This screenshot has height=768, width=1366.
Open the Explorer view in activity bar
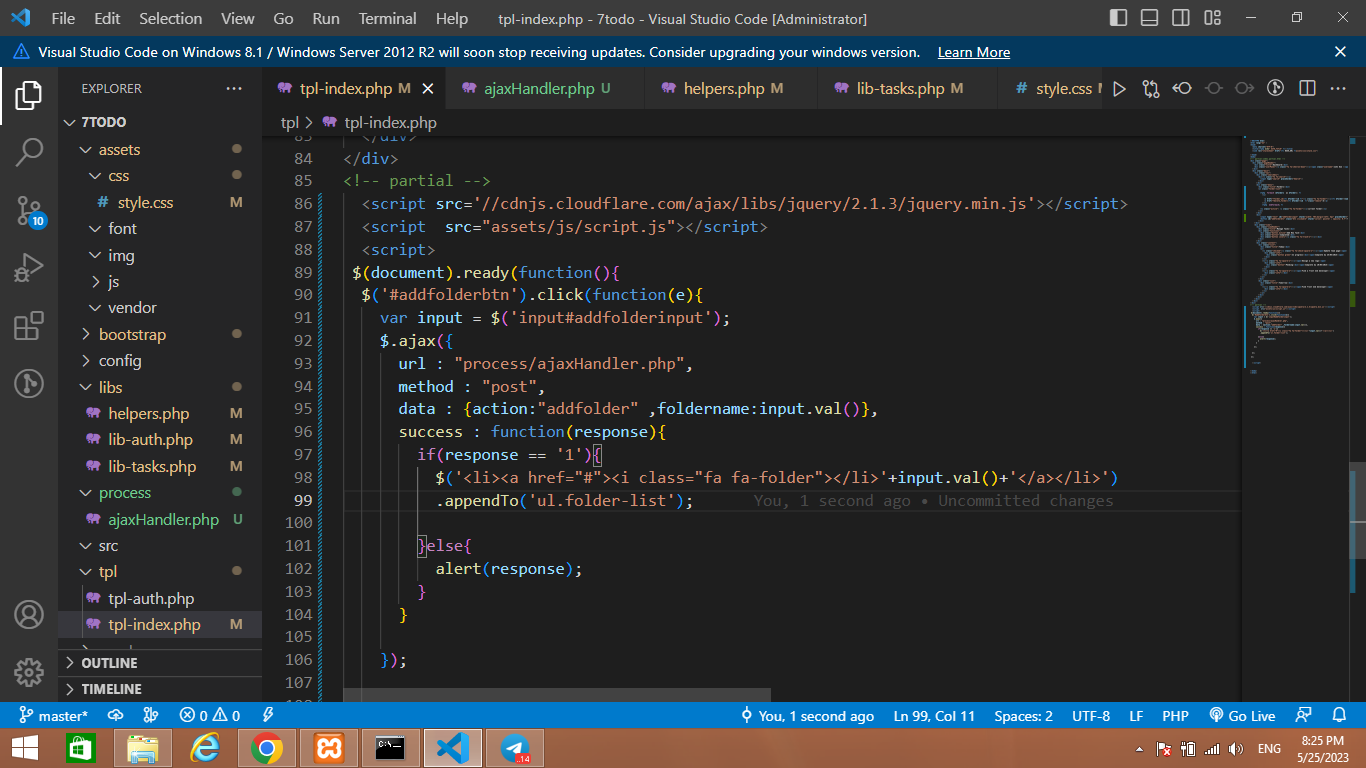pos(29,96)
